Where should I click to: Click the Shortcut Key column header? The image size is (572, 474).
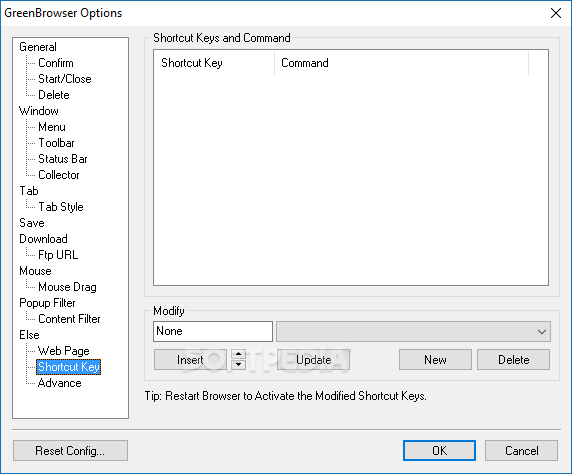[x=214, y=63]
